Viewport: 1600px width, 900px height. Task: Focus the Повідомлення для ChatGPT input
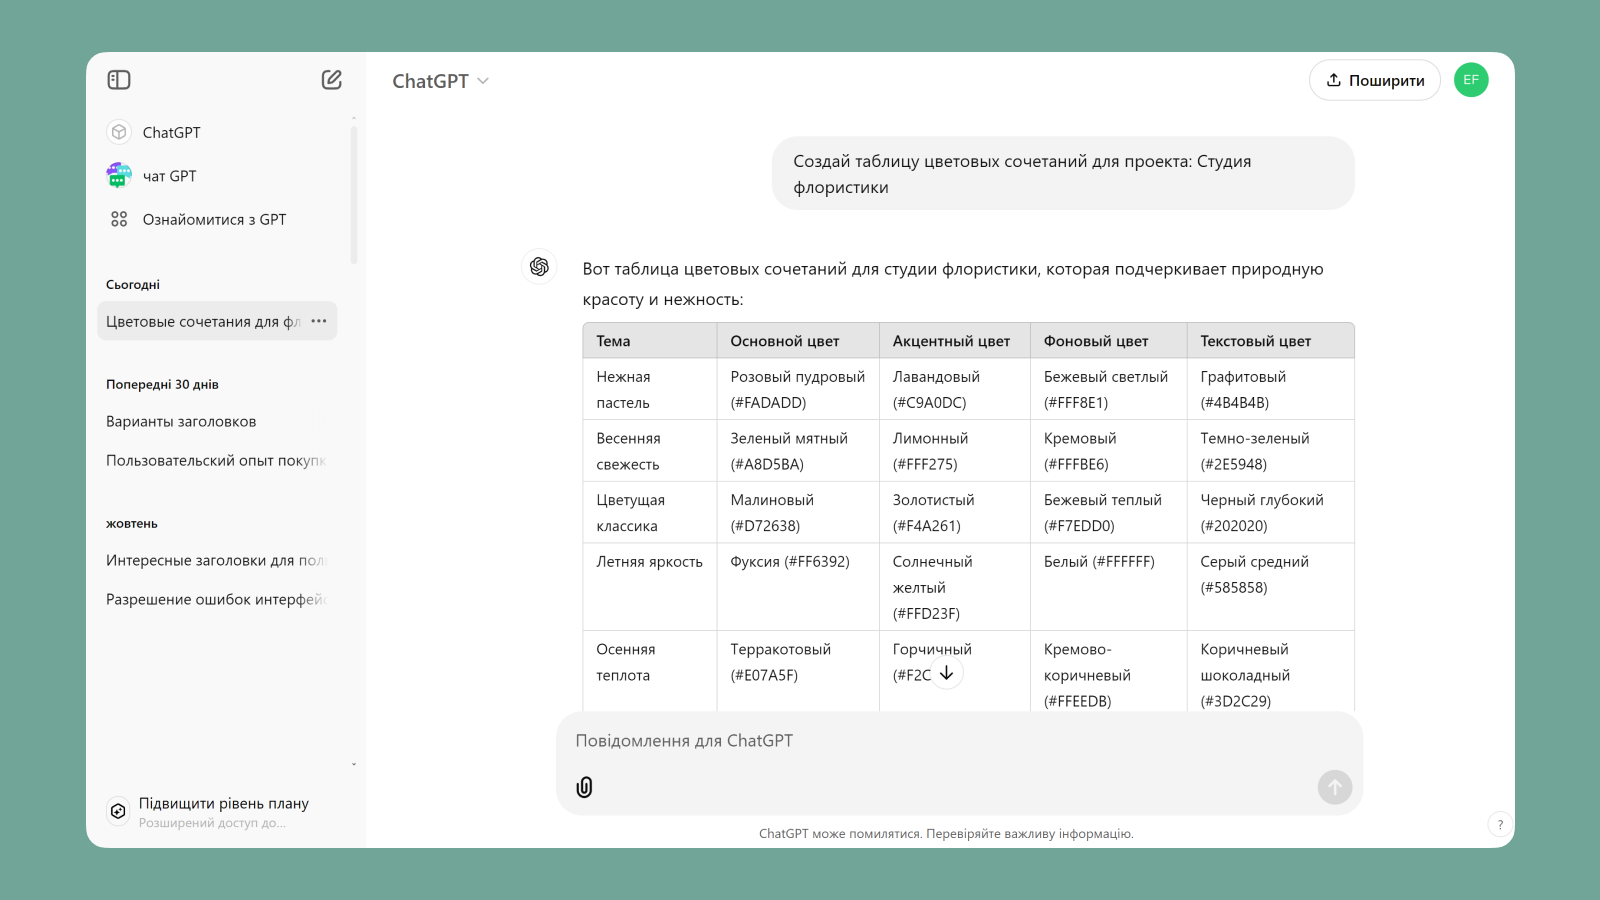click(x=940, y=741)
